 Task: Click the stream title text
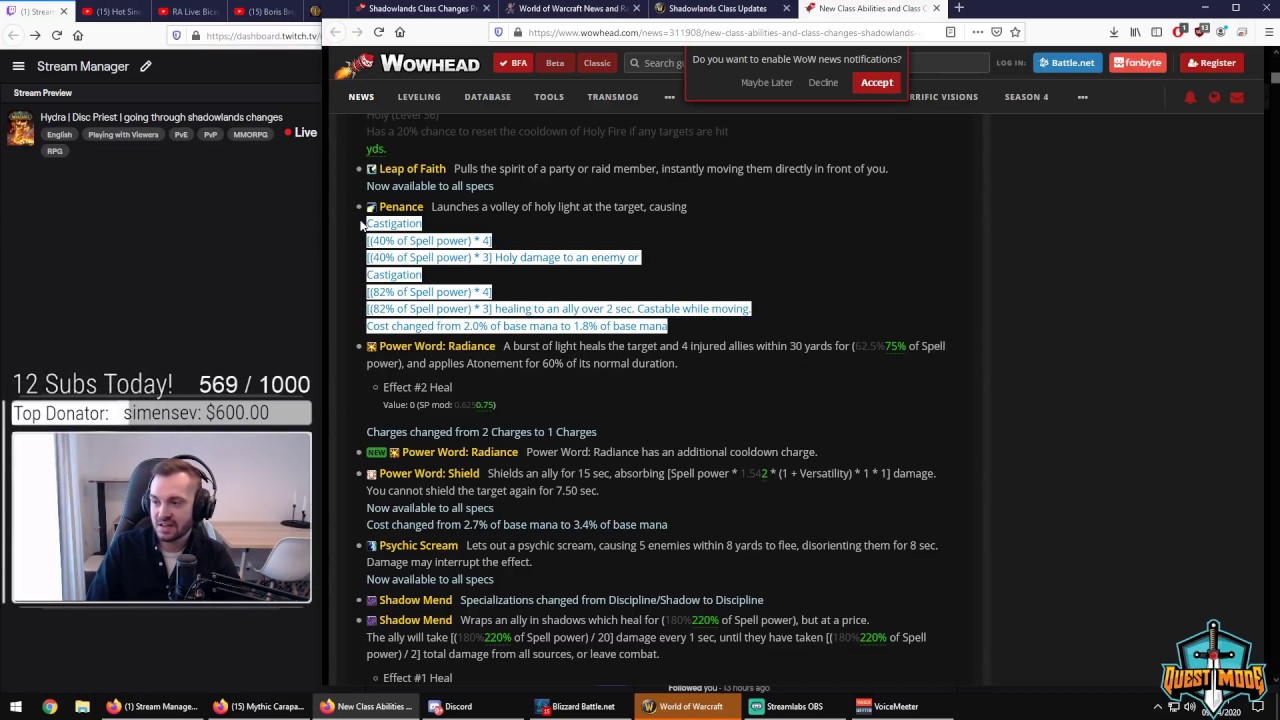pos(161,117)
